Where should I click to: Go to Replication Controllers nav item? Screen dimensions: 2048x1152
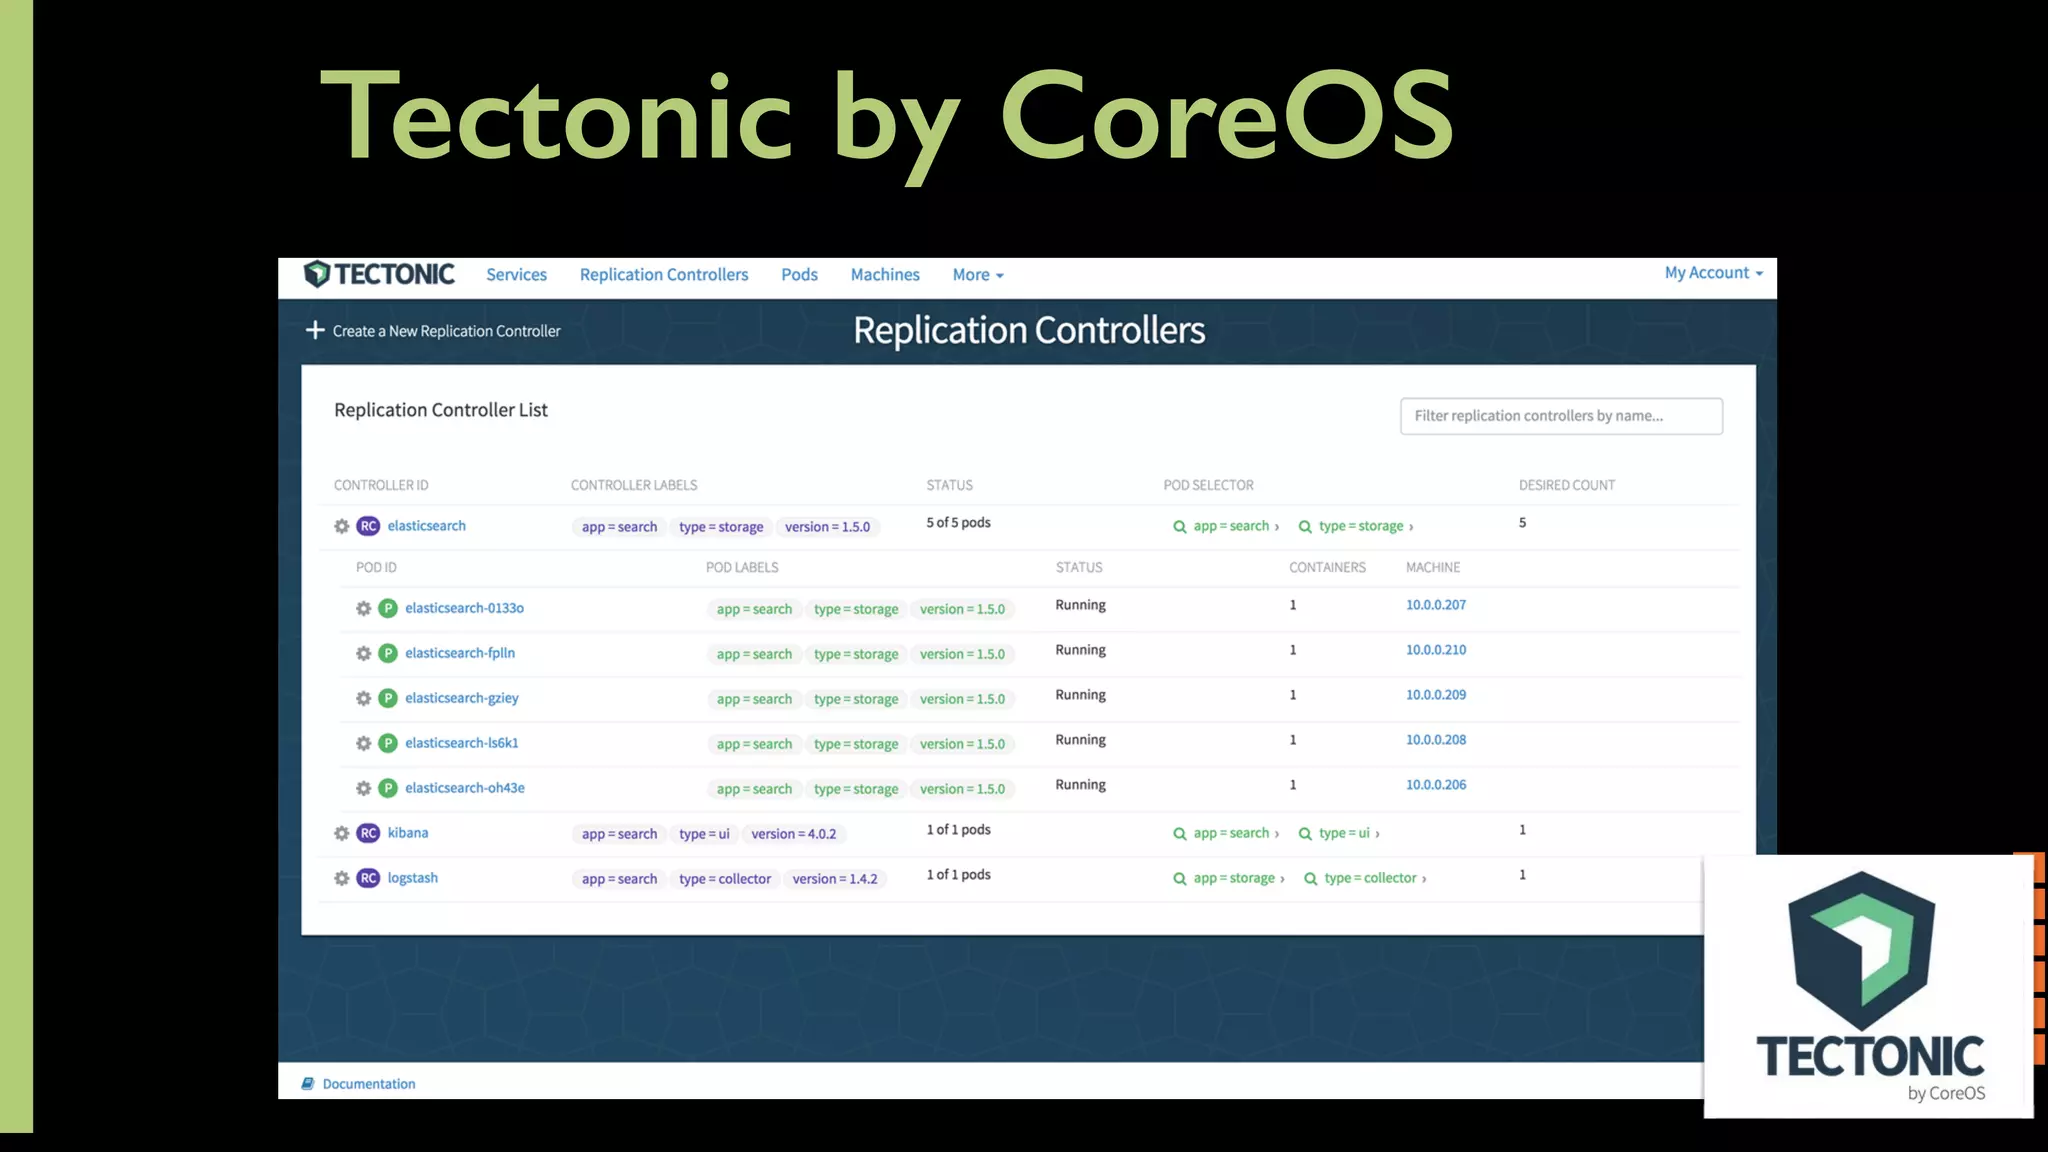tap(664, 275)
